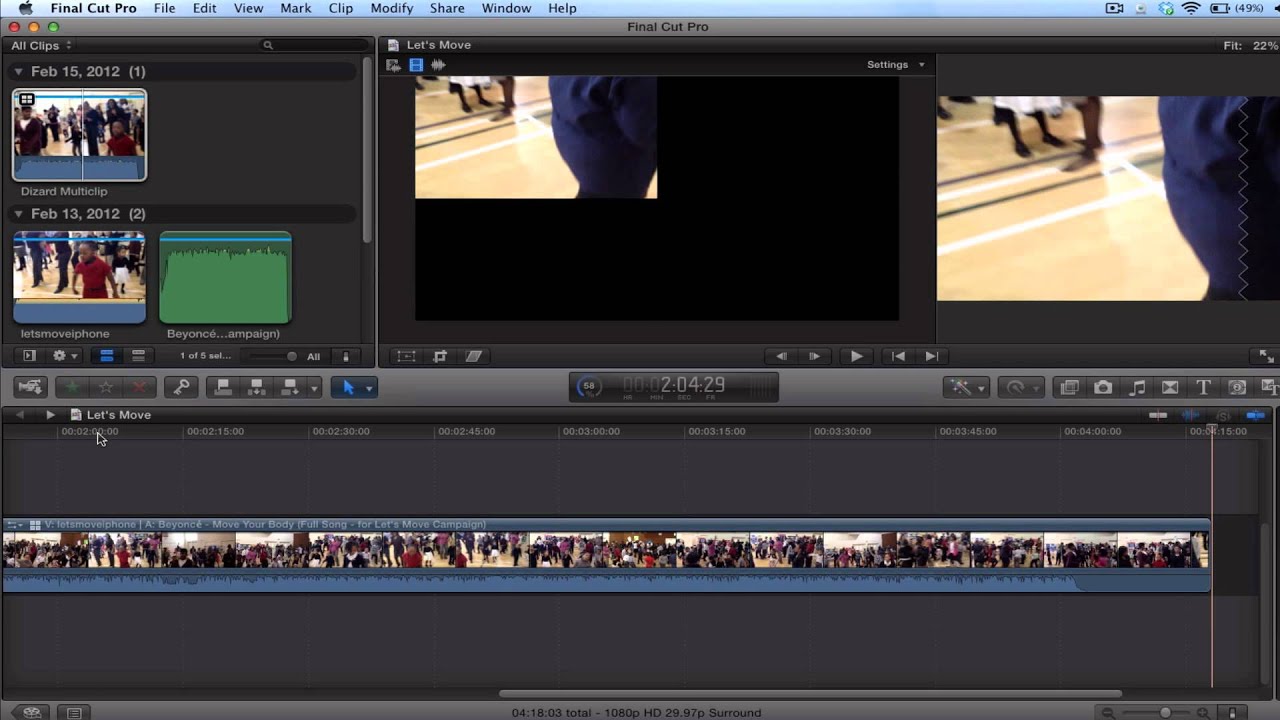1280x720 pixels.
Task: Select the Dizard Multiclip thumbnail
Action: click(x=79, y=135)
